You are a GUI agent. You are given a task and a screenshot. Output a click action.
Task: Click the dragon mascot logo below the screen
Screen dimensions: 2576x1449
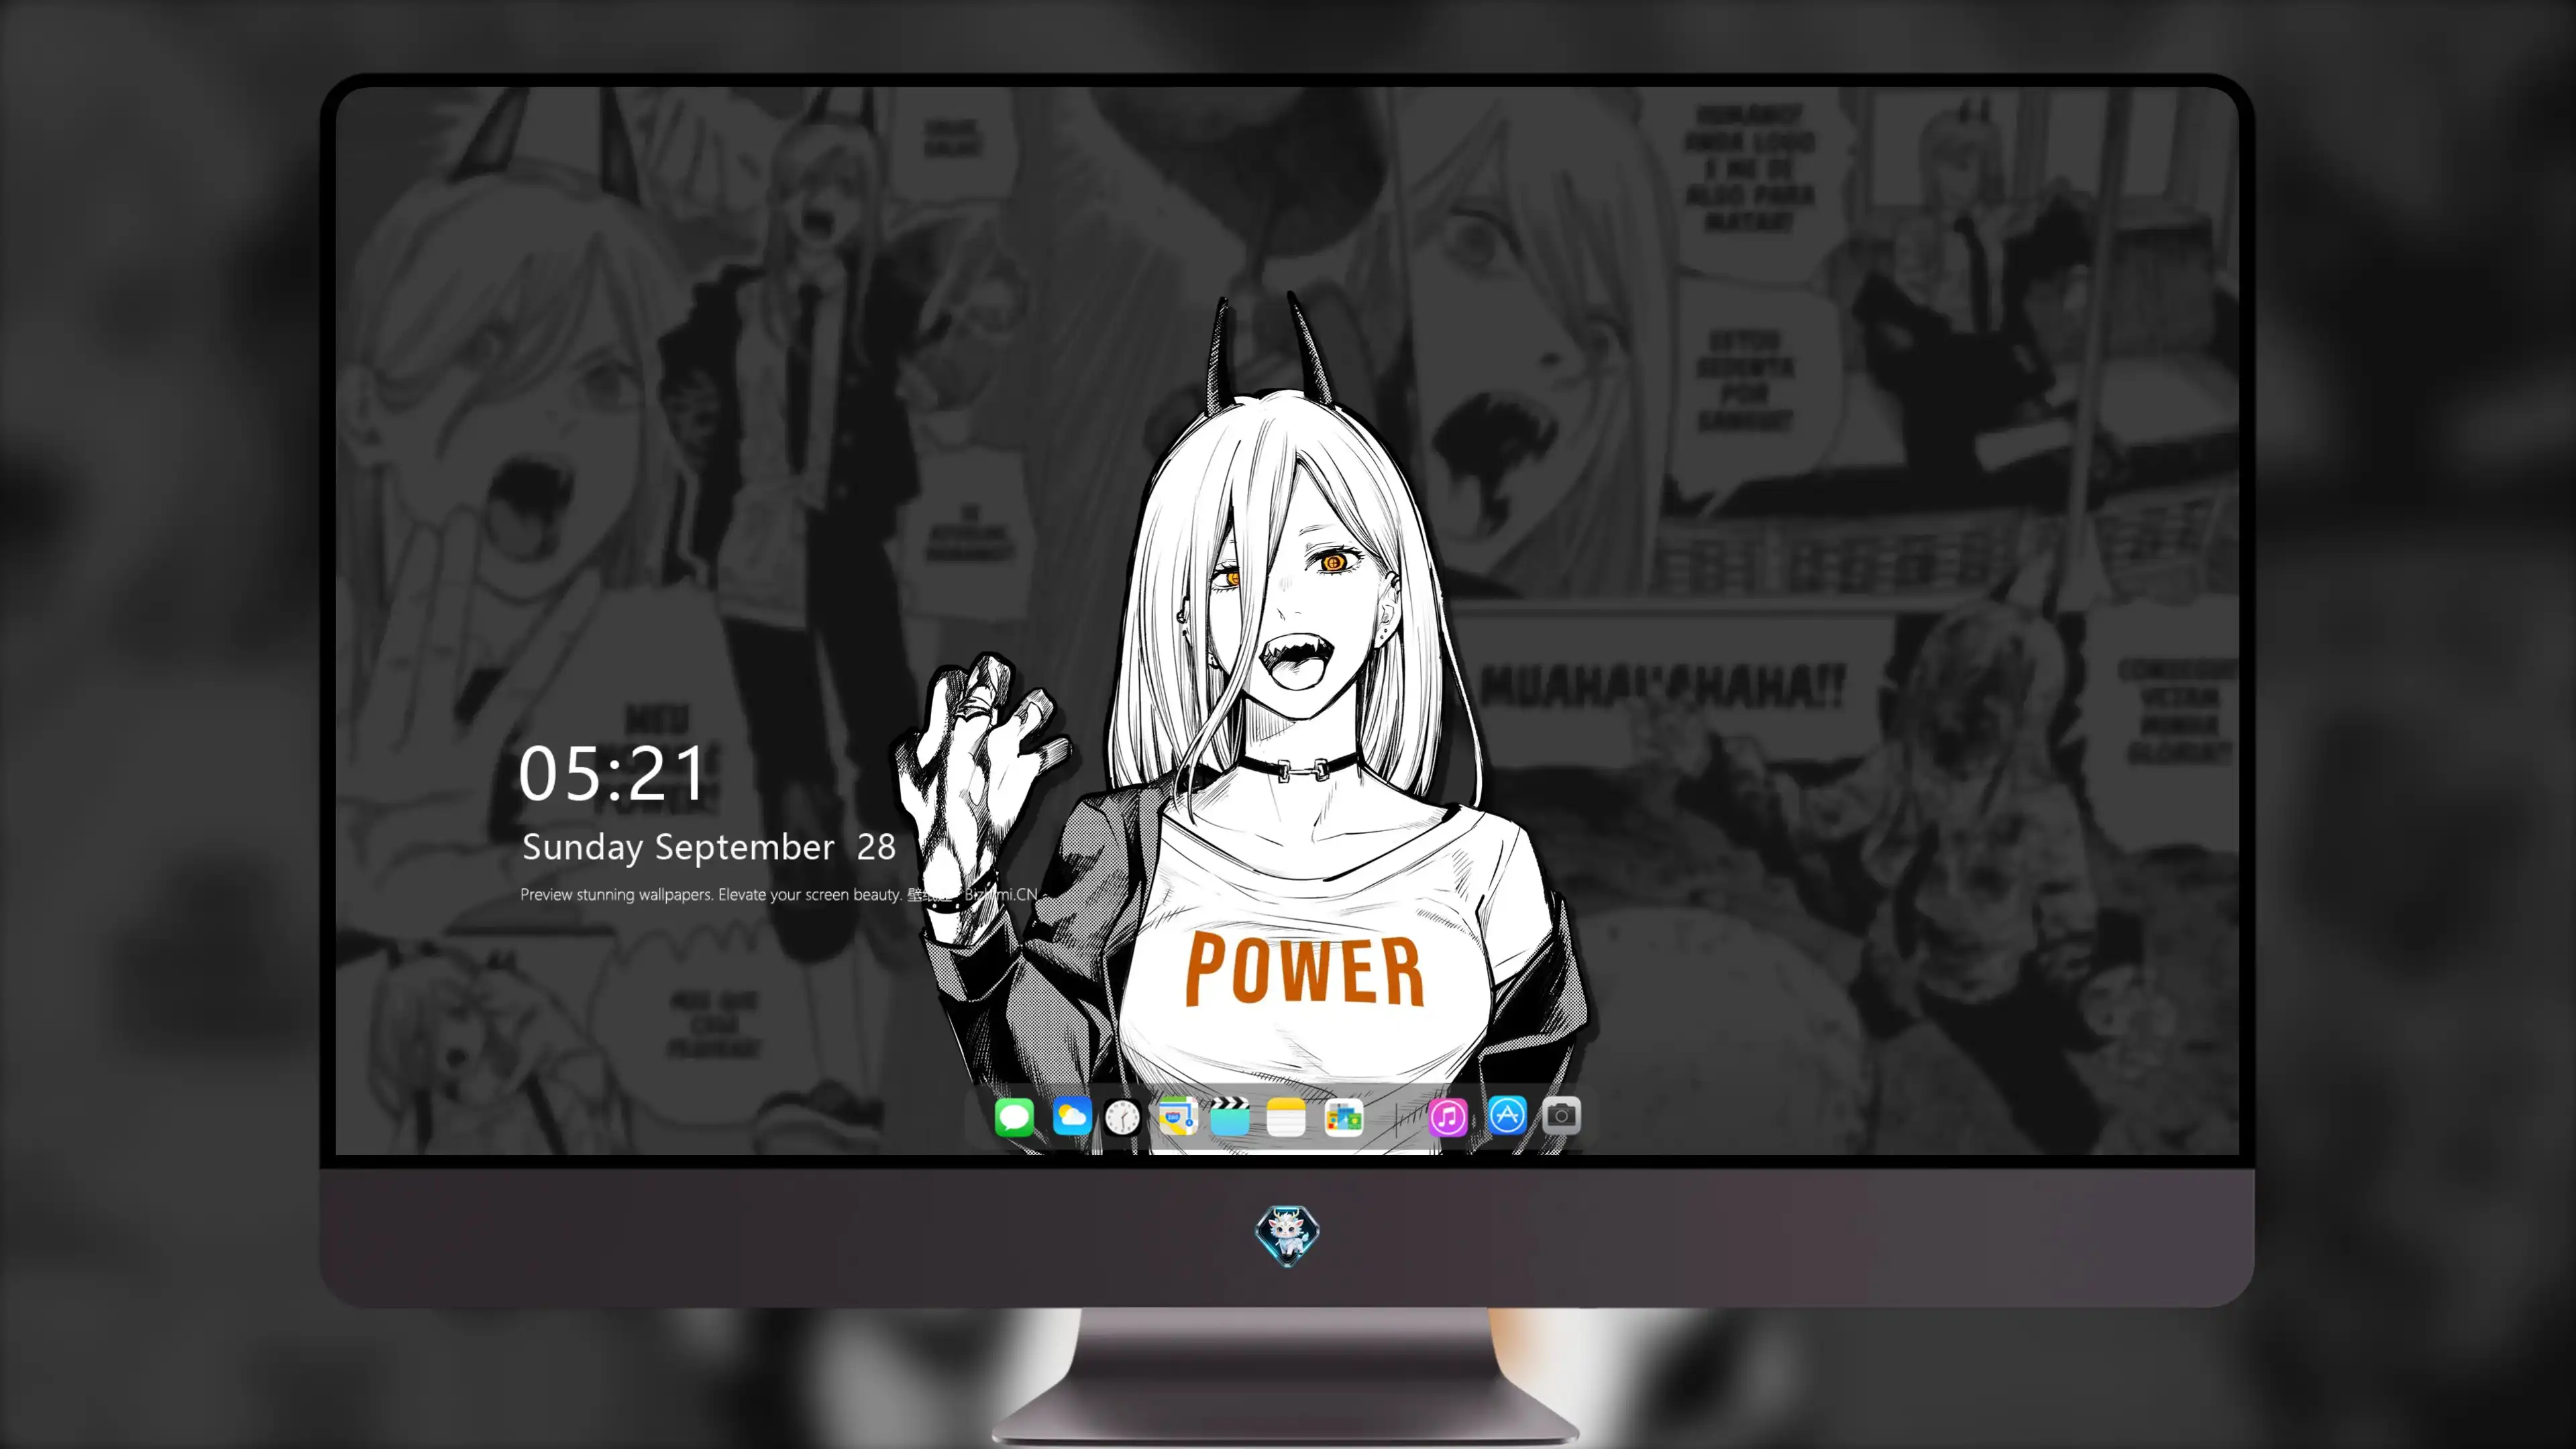click(x=1287, y=1235)
